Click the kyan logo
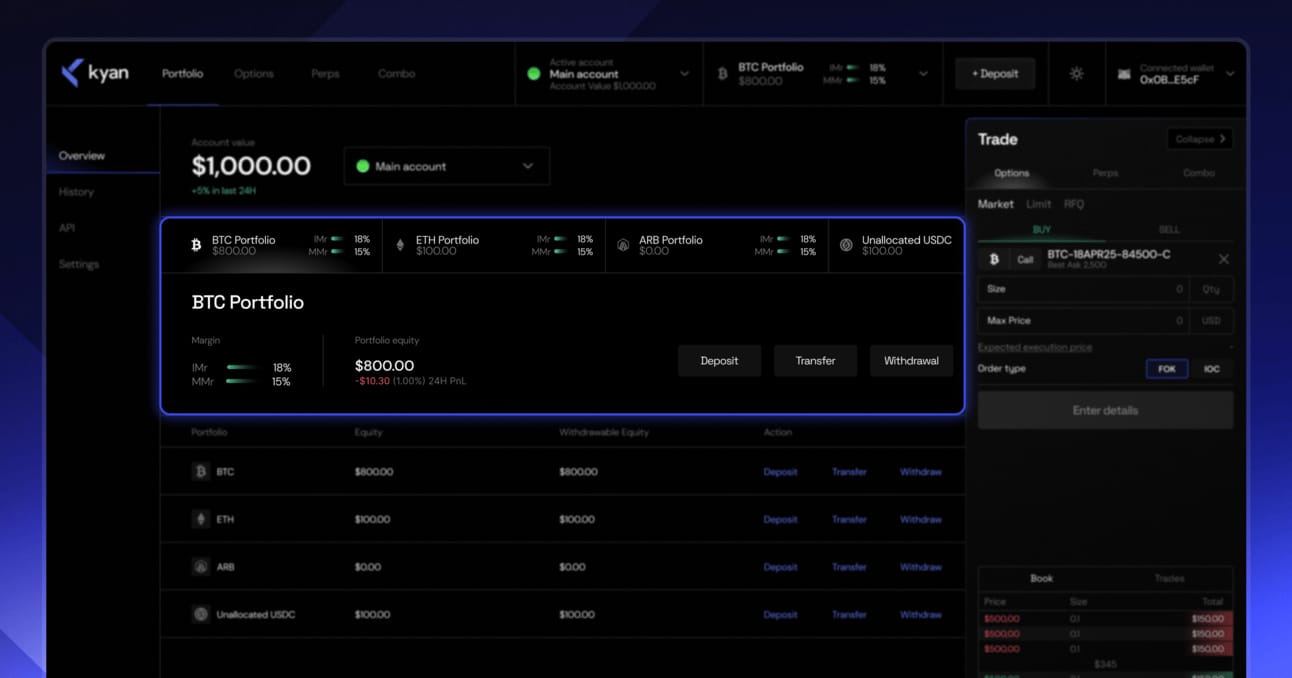This screenshot has width=1292, height=678. point(95,73)
